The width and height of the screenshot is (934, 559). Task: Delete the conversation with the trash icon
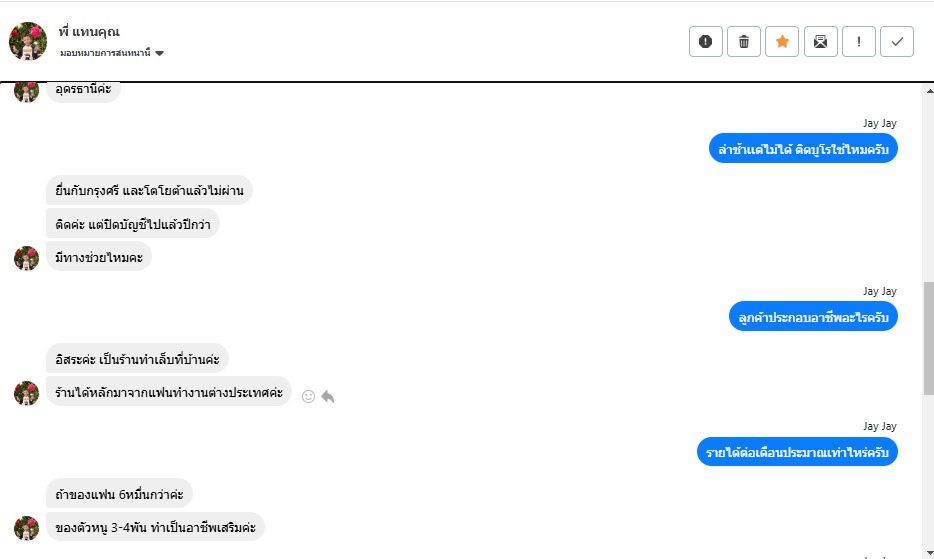[x=743, y=42]
